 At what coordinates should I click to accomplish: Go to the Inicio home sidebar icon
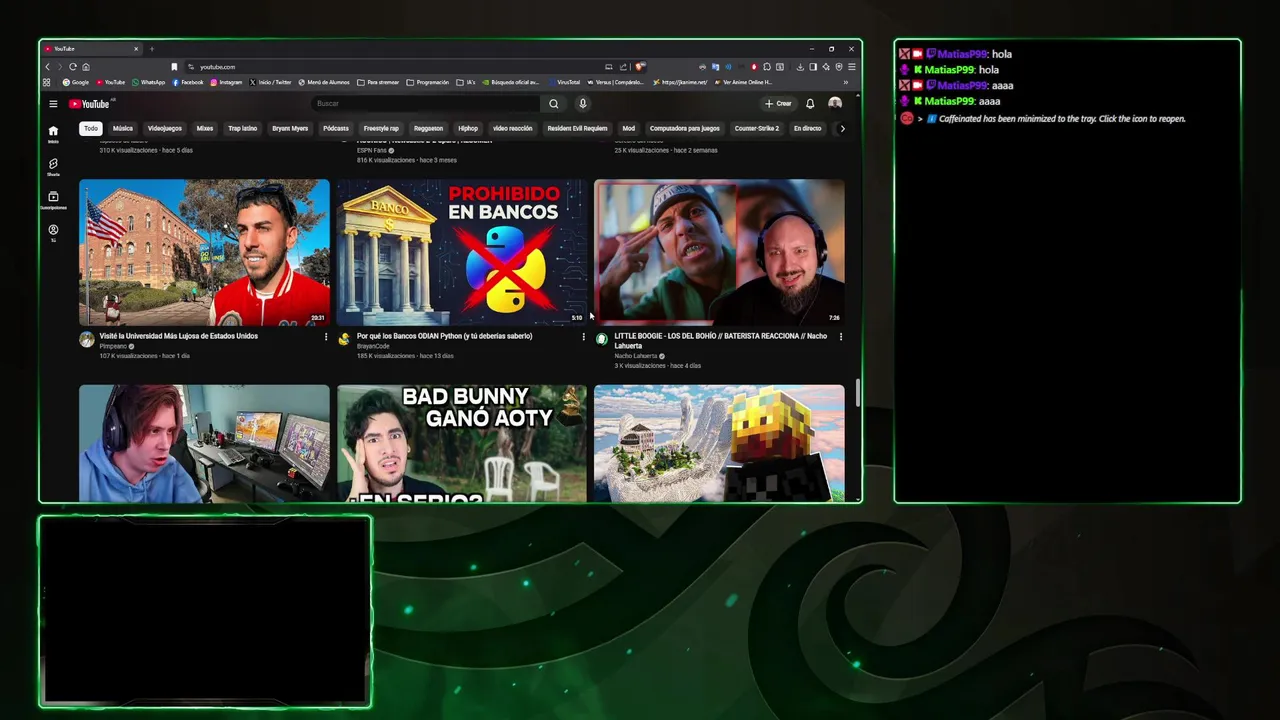click(53, 133)
